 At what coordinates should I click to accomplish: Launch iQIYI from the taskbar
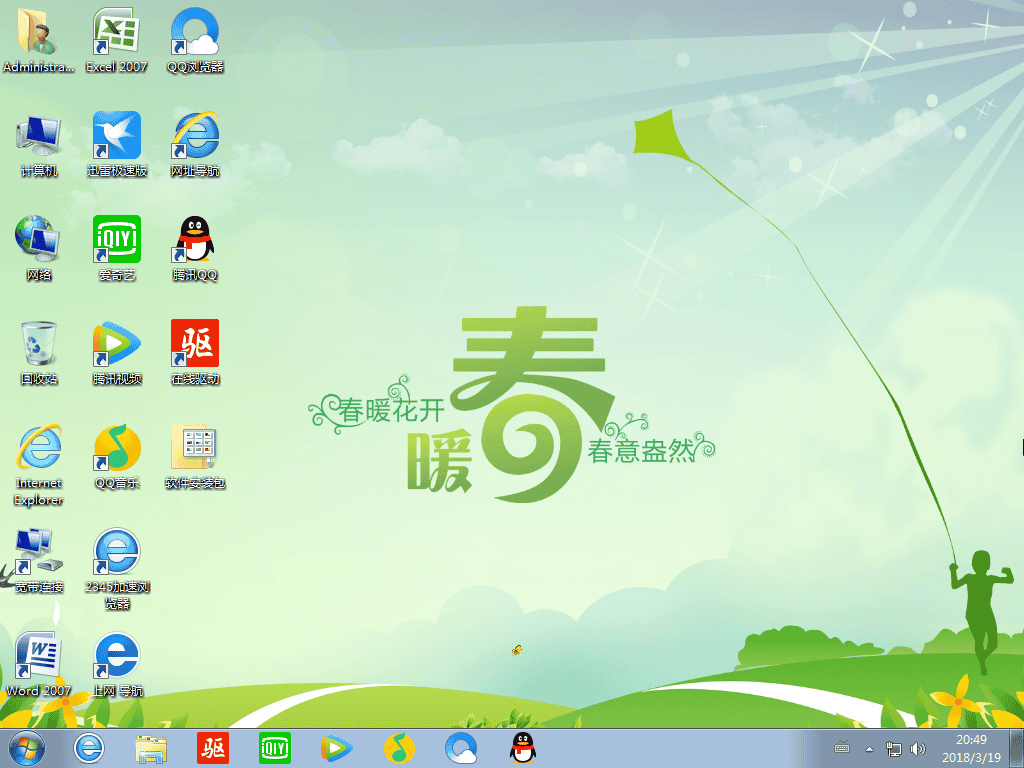point(275,748)
